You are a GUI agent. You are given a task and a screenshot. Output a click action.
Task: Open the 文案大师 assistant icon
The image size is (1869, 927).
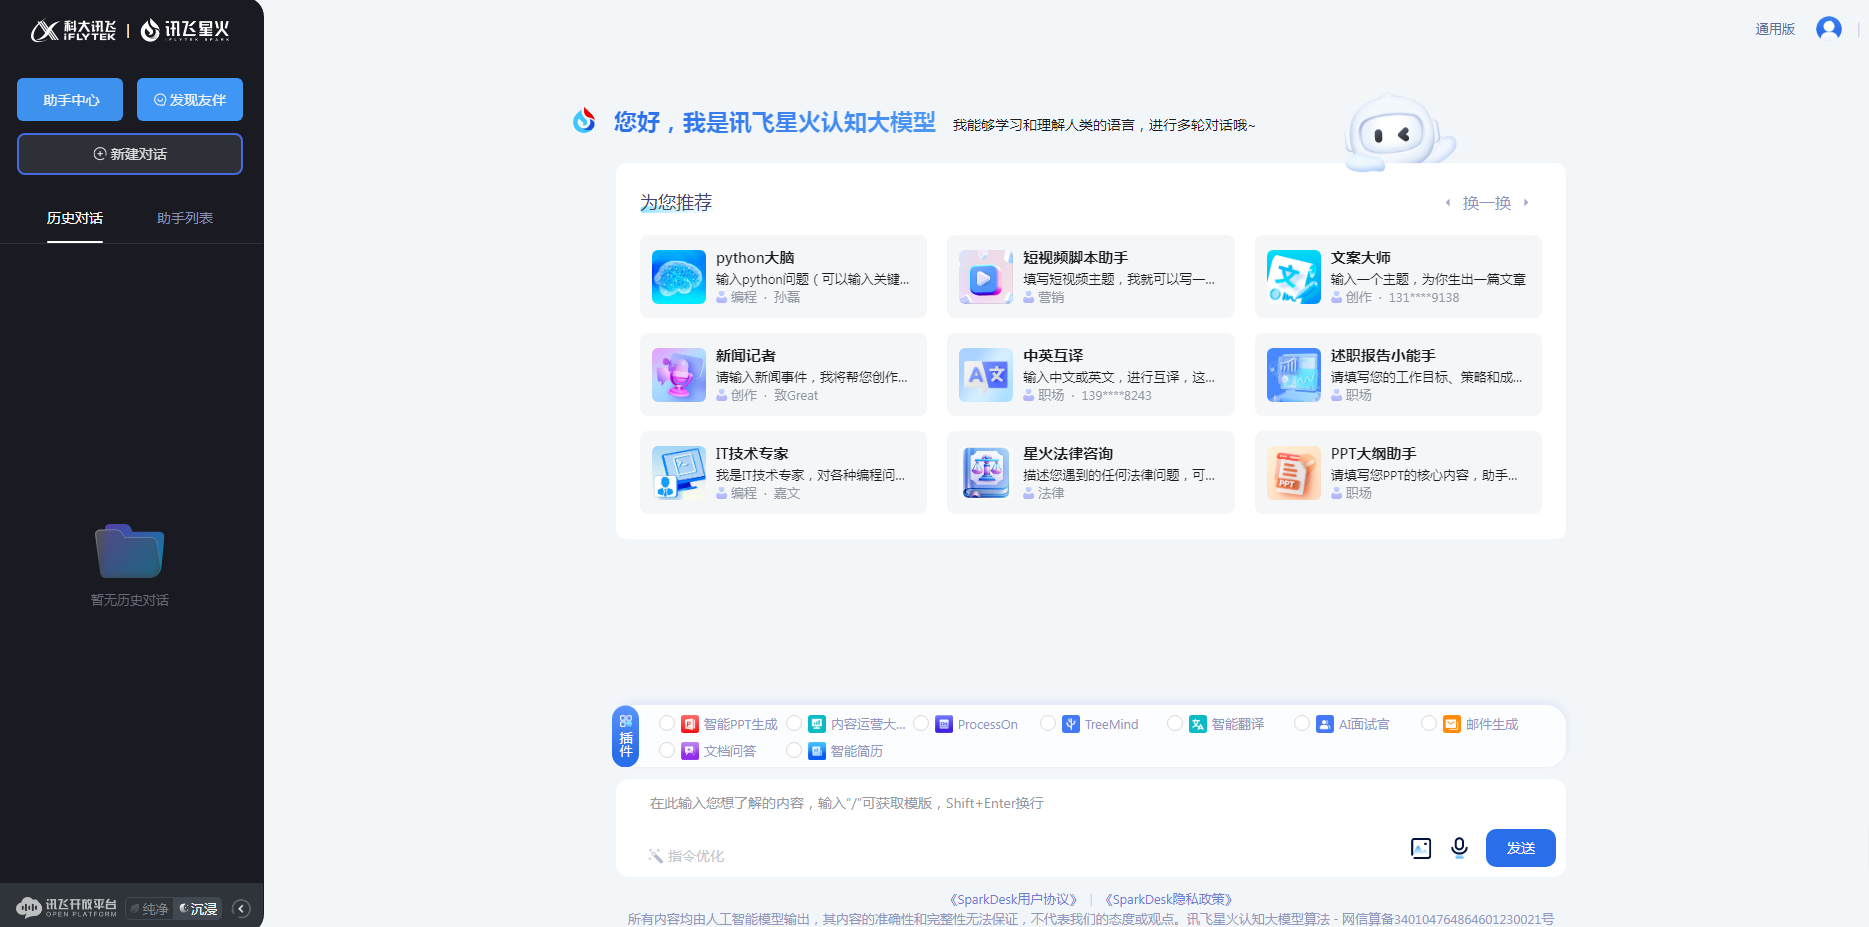point(1294,277)
